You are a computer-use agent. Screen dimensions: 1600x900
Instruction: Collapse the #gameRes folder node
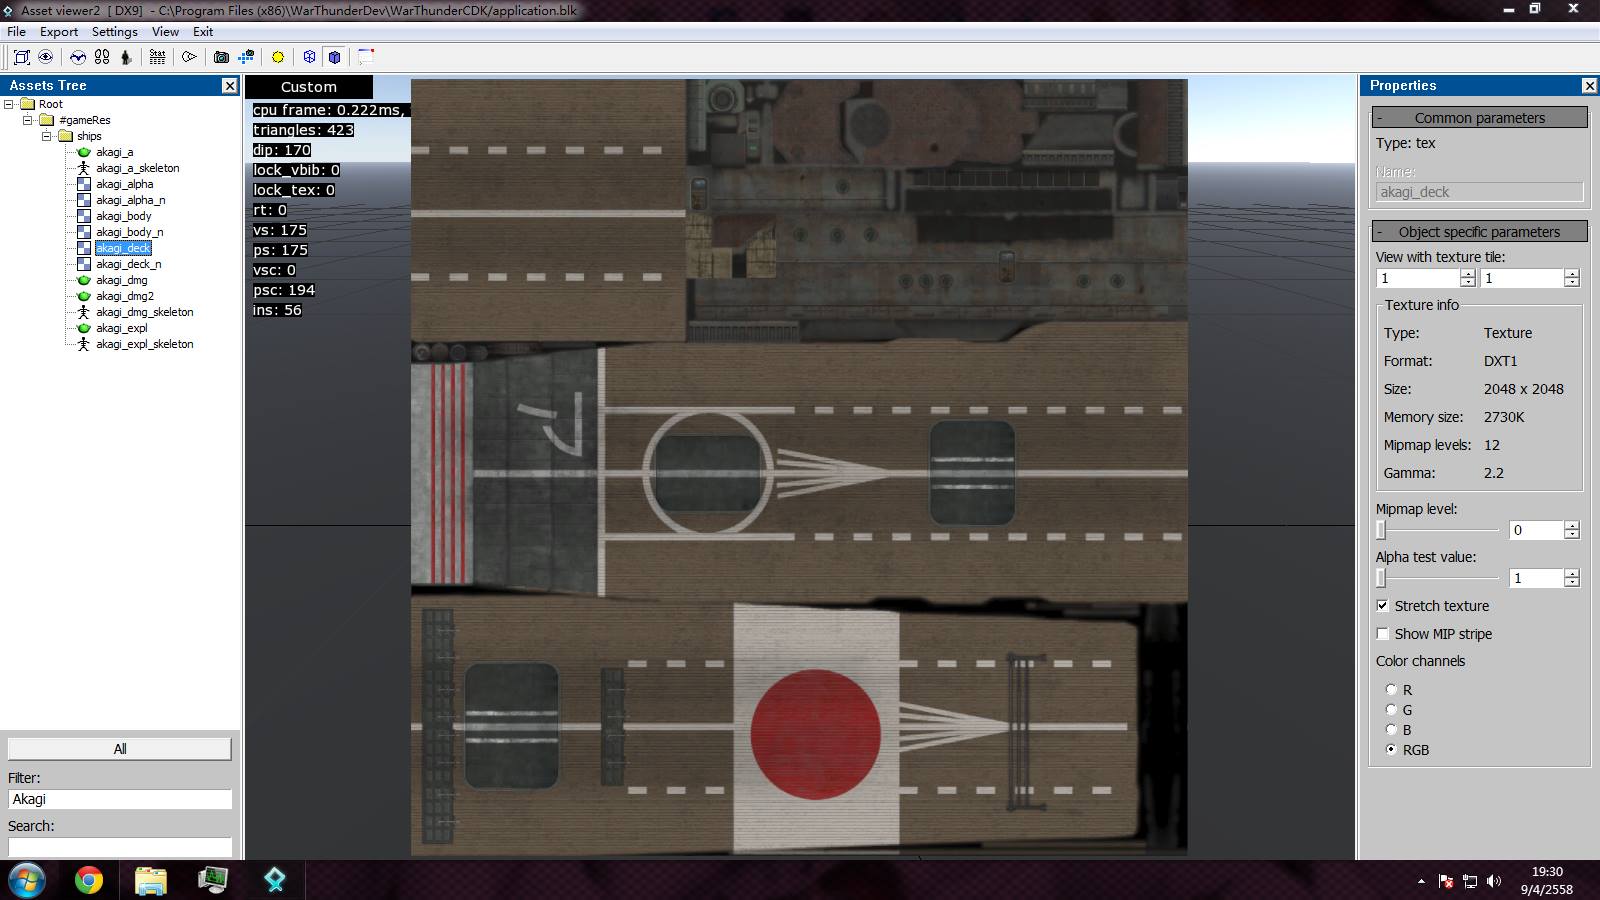(x=28, y=120)
